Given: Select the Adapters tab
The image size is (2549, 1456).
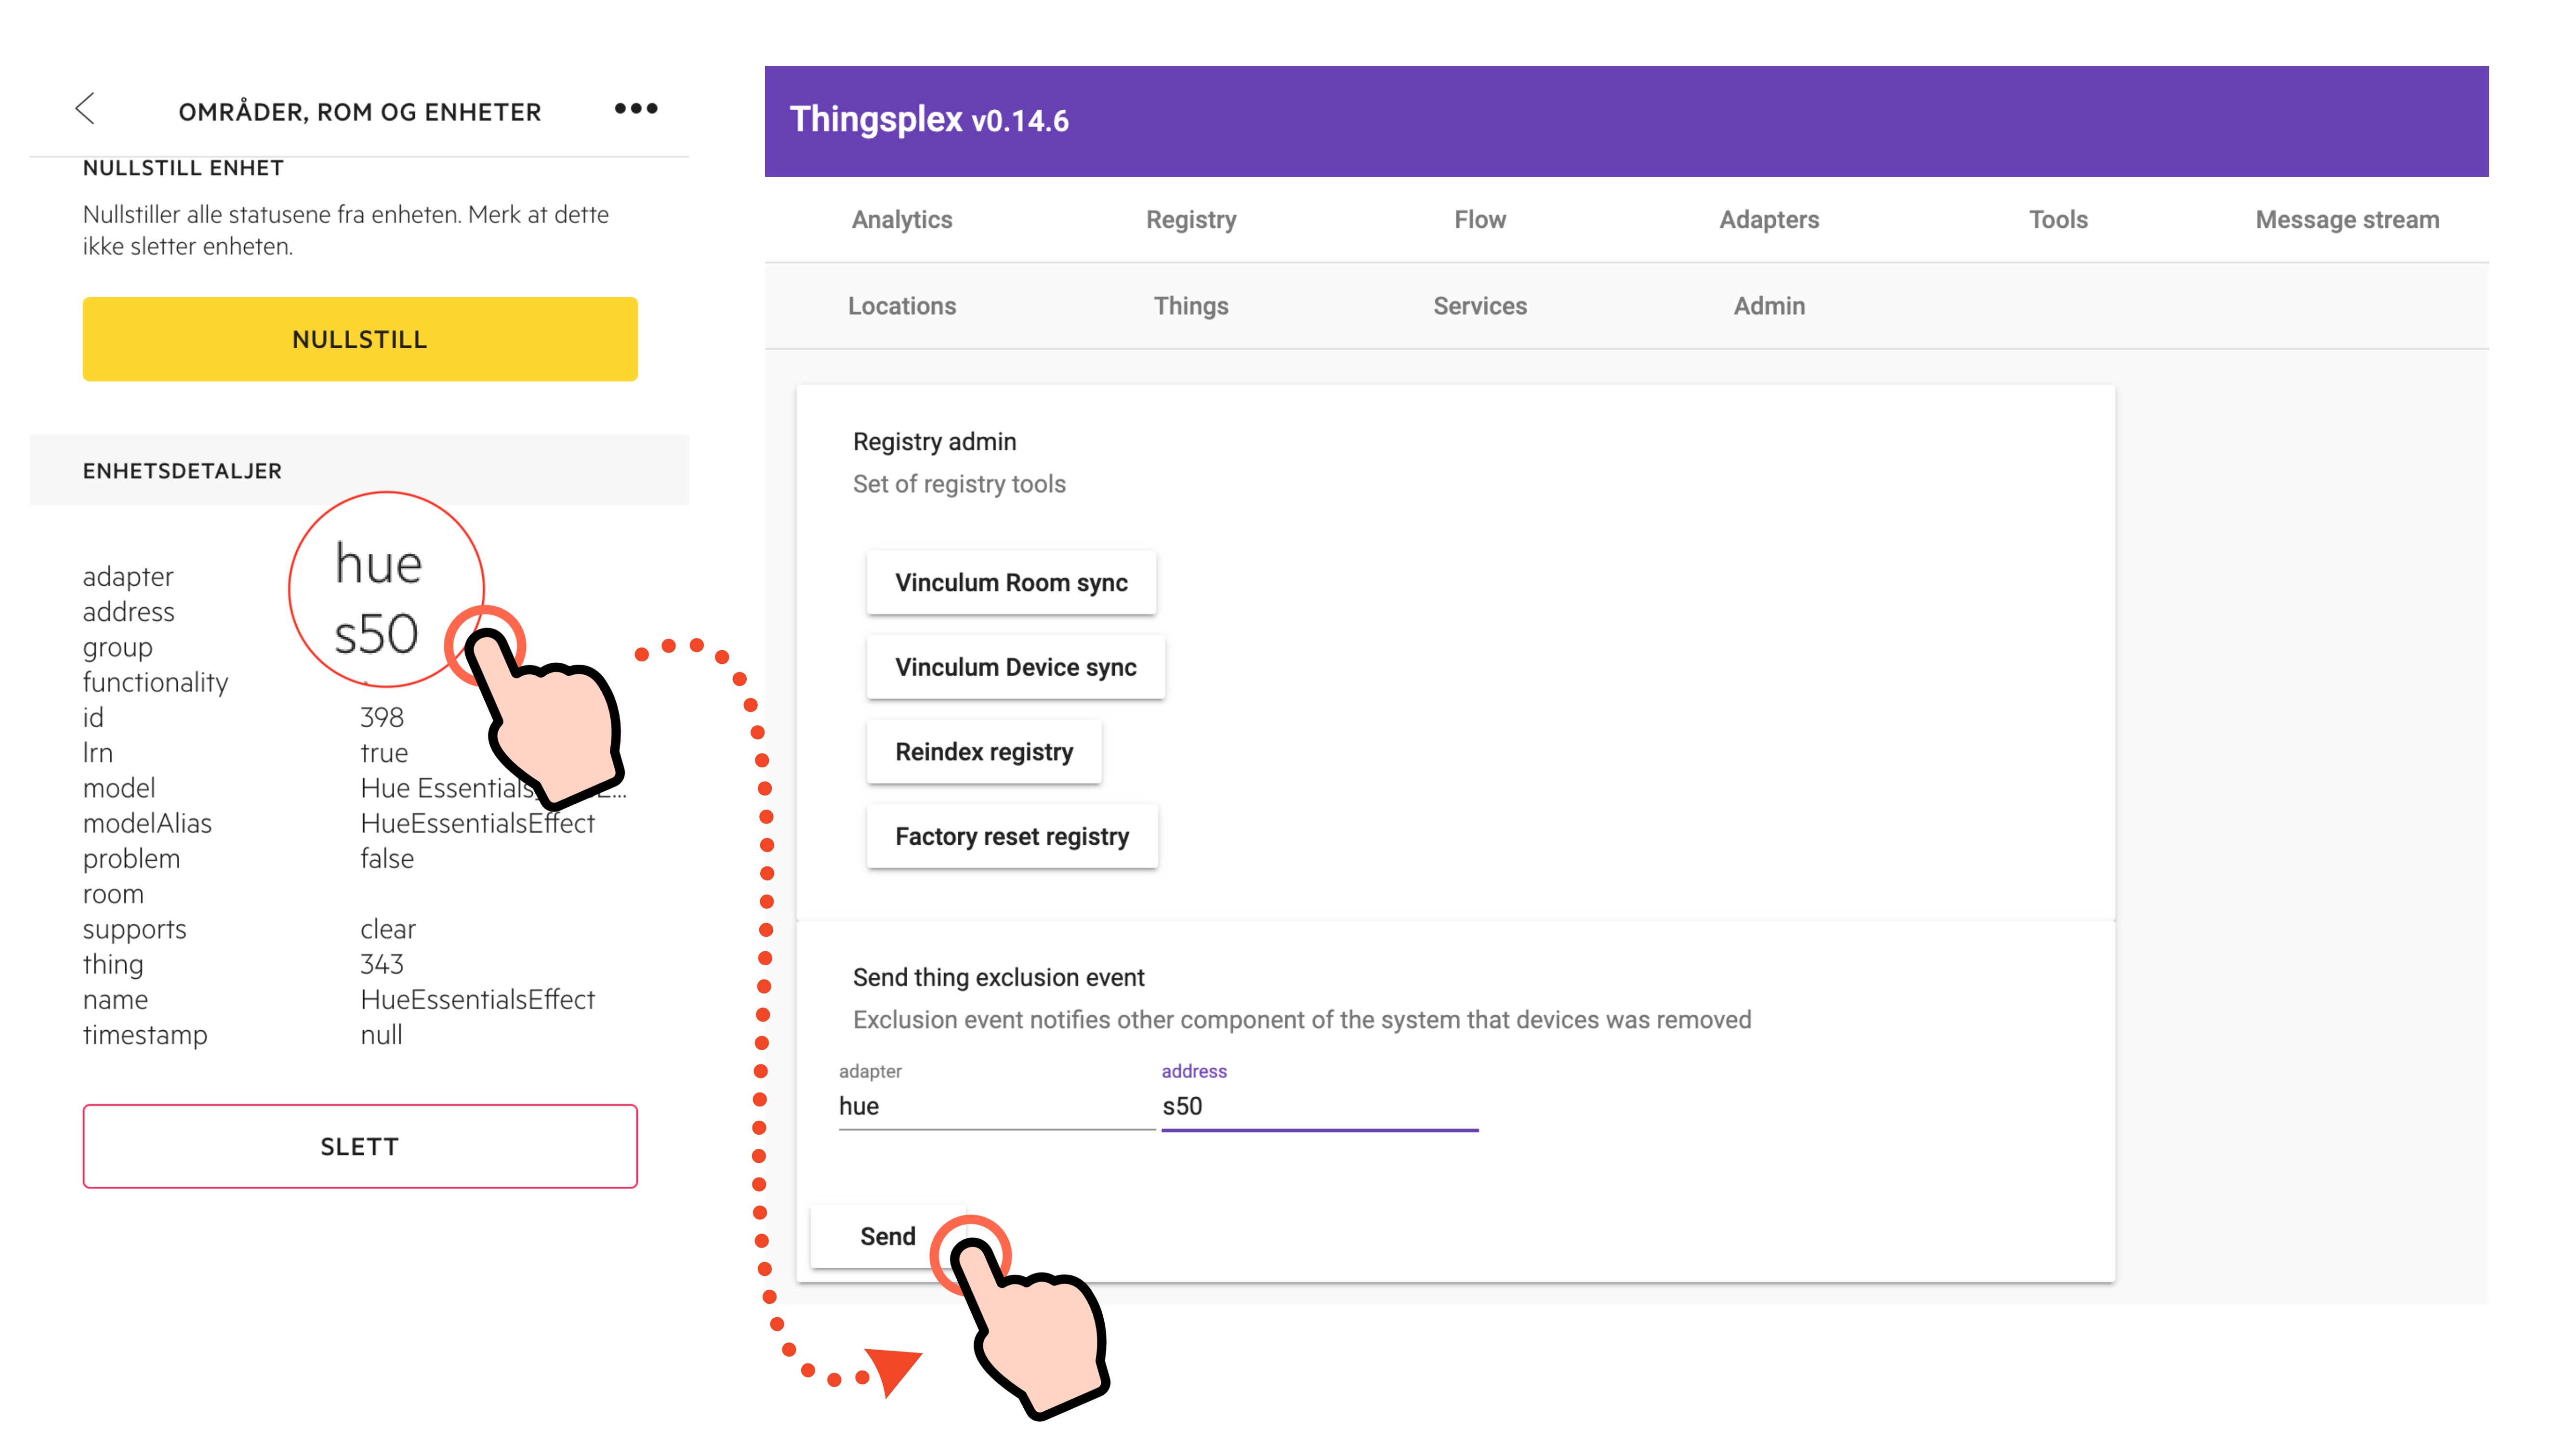Looking at the screenshot, I should (1769, 220).
